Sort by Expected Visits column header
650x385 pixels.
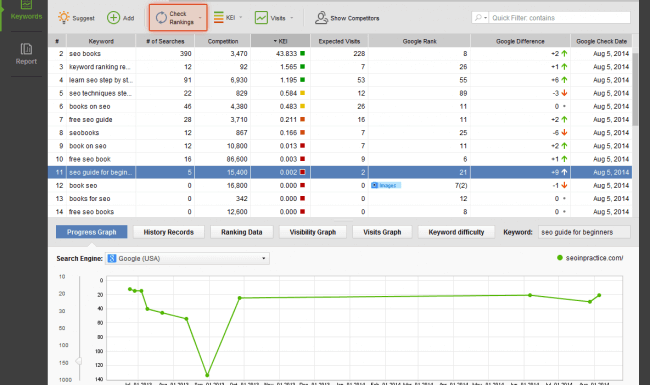tap(339, 41)
